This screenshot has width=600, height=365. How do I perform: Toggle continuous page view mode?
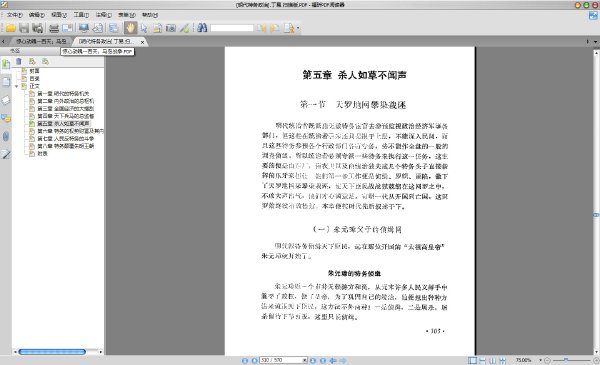coord(483,360)
